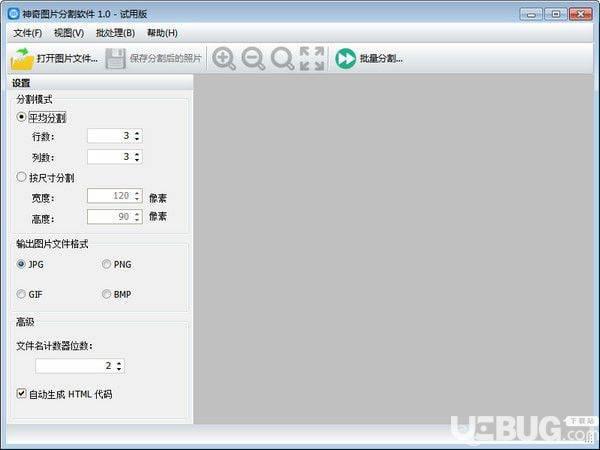The width and height of the screenshot is (600, 450).
Task: Open the 文件(F) menu
Action: (28, 33)
